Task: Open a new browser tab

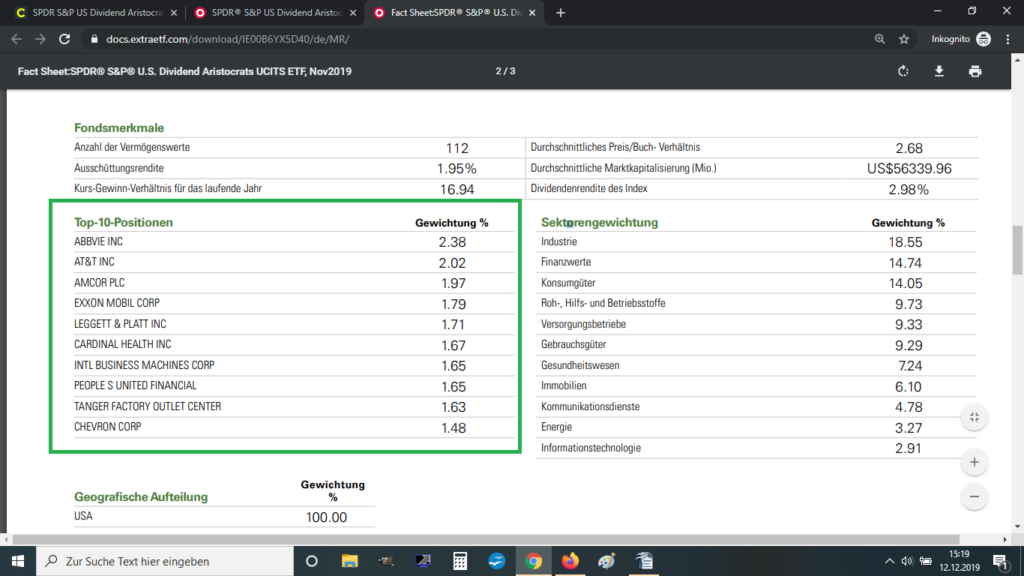Action: point(560,12)
